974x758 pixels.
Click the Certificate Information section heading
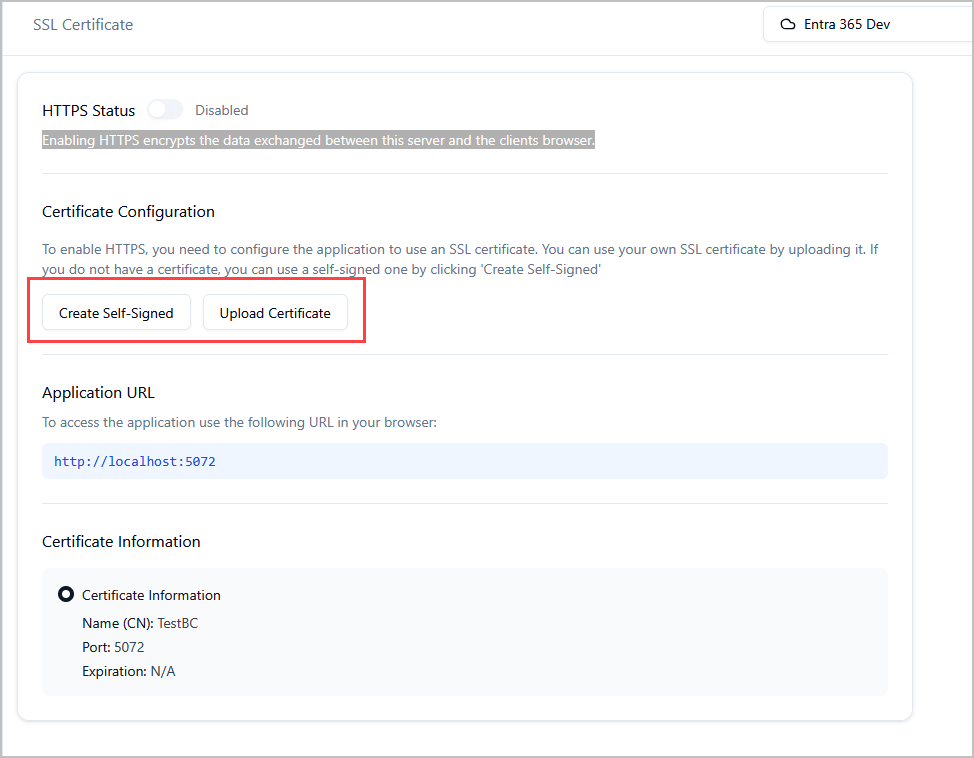(121, 542)
